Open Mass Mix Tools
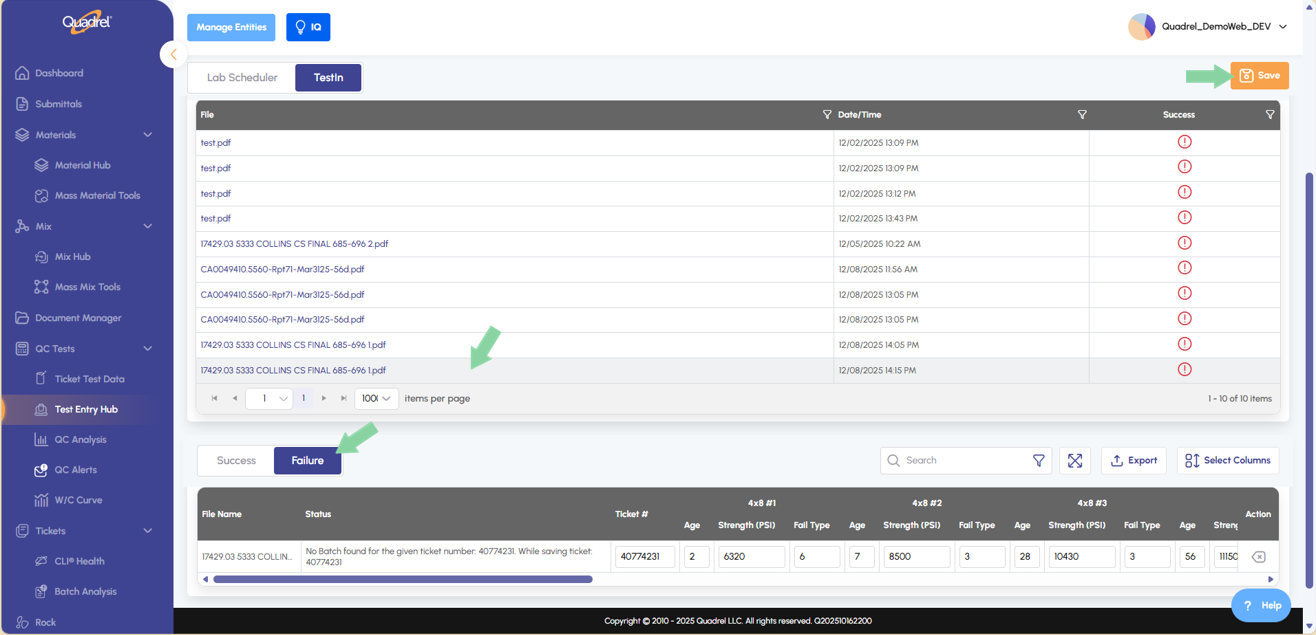Viewport: 1316px width, 635px height. [x=87, y=287]
